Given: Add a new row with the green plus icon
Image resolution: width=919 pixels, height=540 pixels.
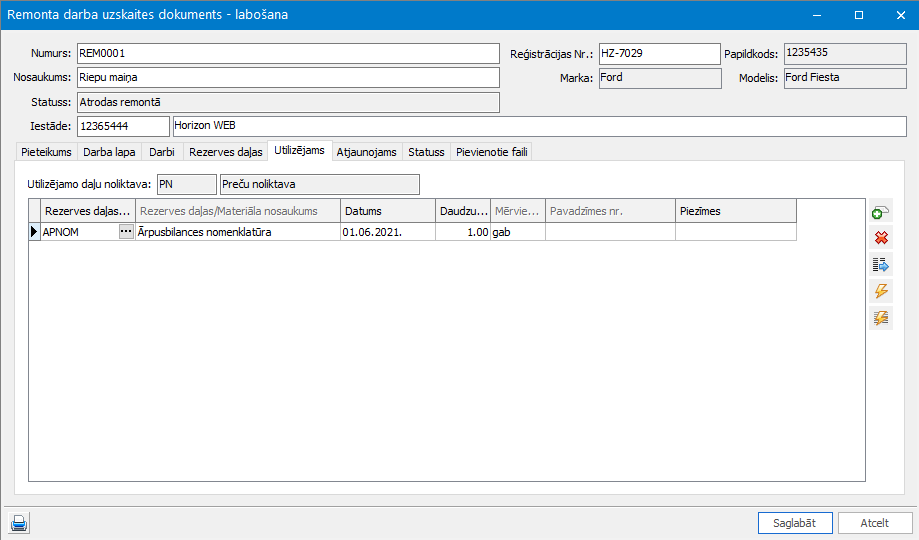Looking at the screenshot, I should point(880,212).
